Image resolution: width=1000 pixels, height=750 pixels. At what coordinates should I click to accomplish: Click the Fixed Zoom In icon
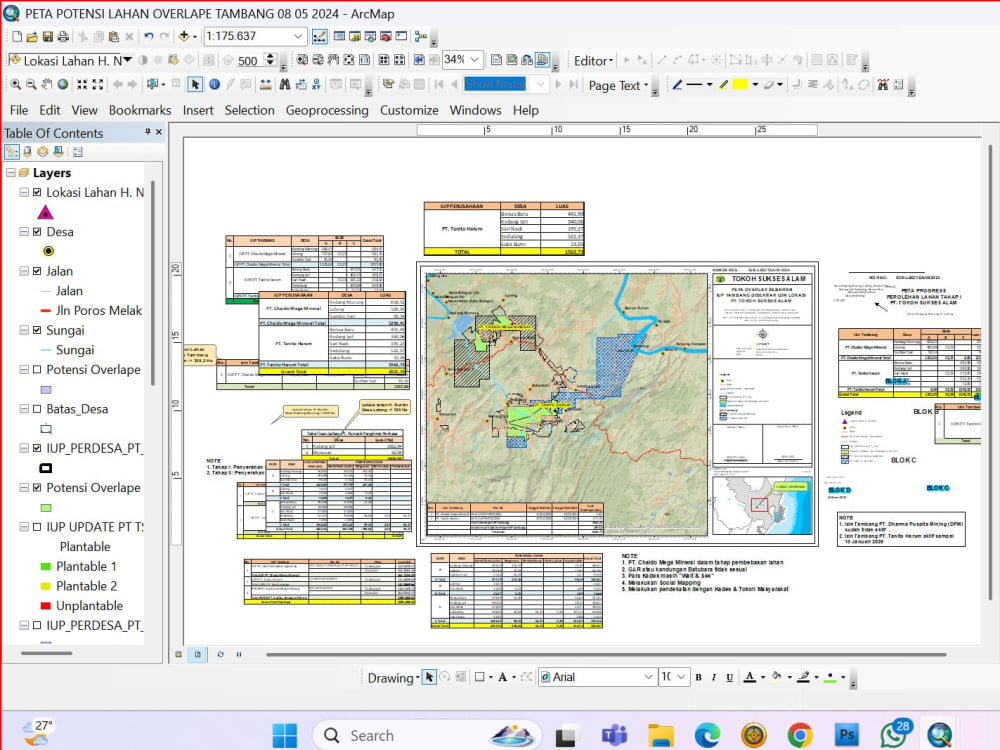(82, 84)
